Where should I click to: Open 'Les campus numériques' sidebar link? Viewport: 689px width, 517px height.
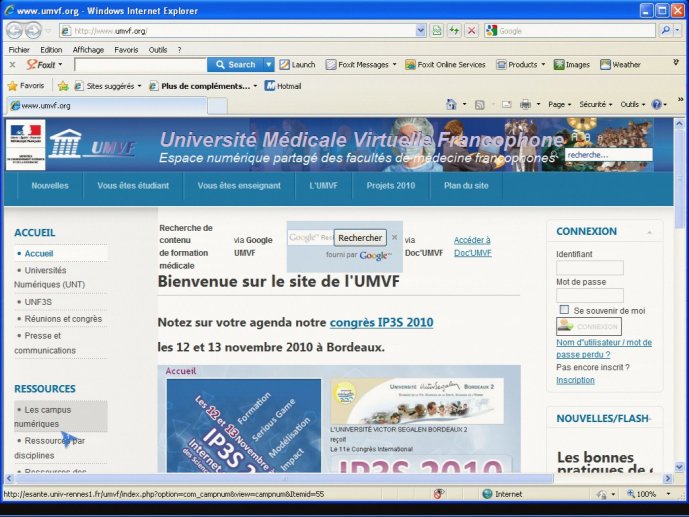coord(61,416)
